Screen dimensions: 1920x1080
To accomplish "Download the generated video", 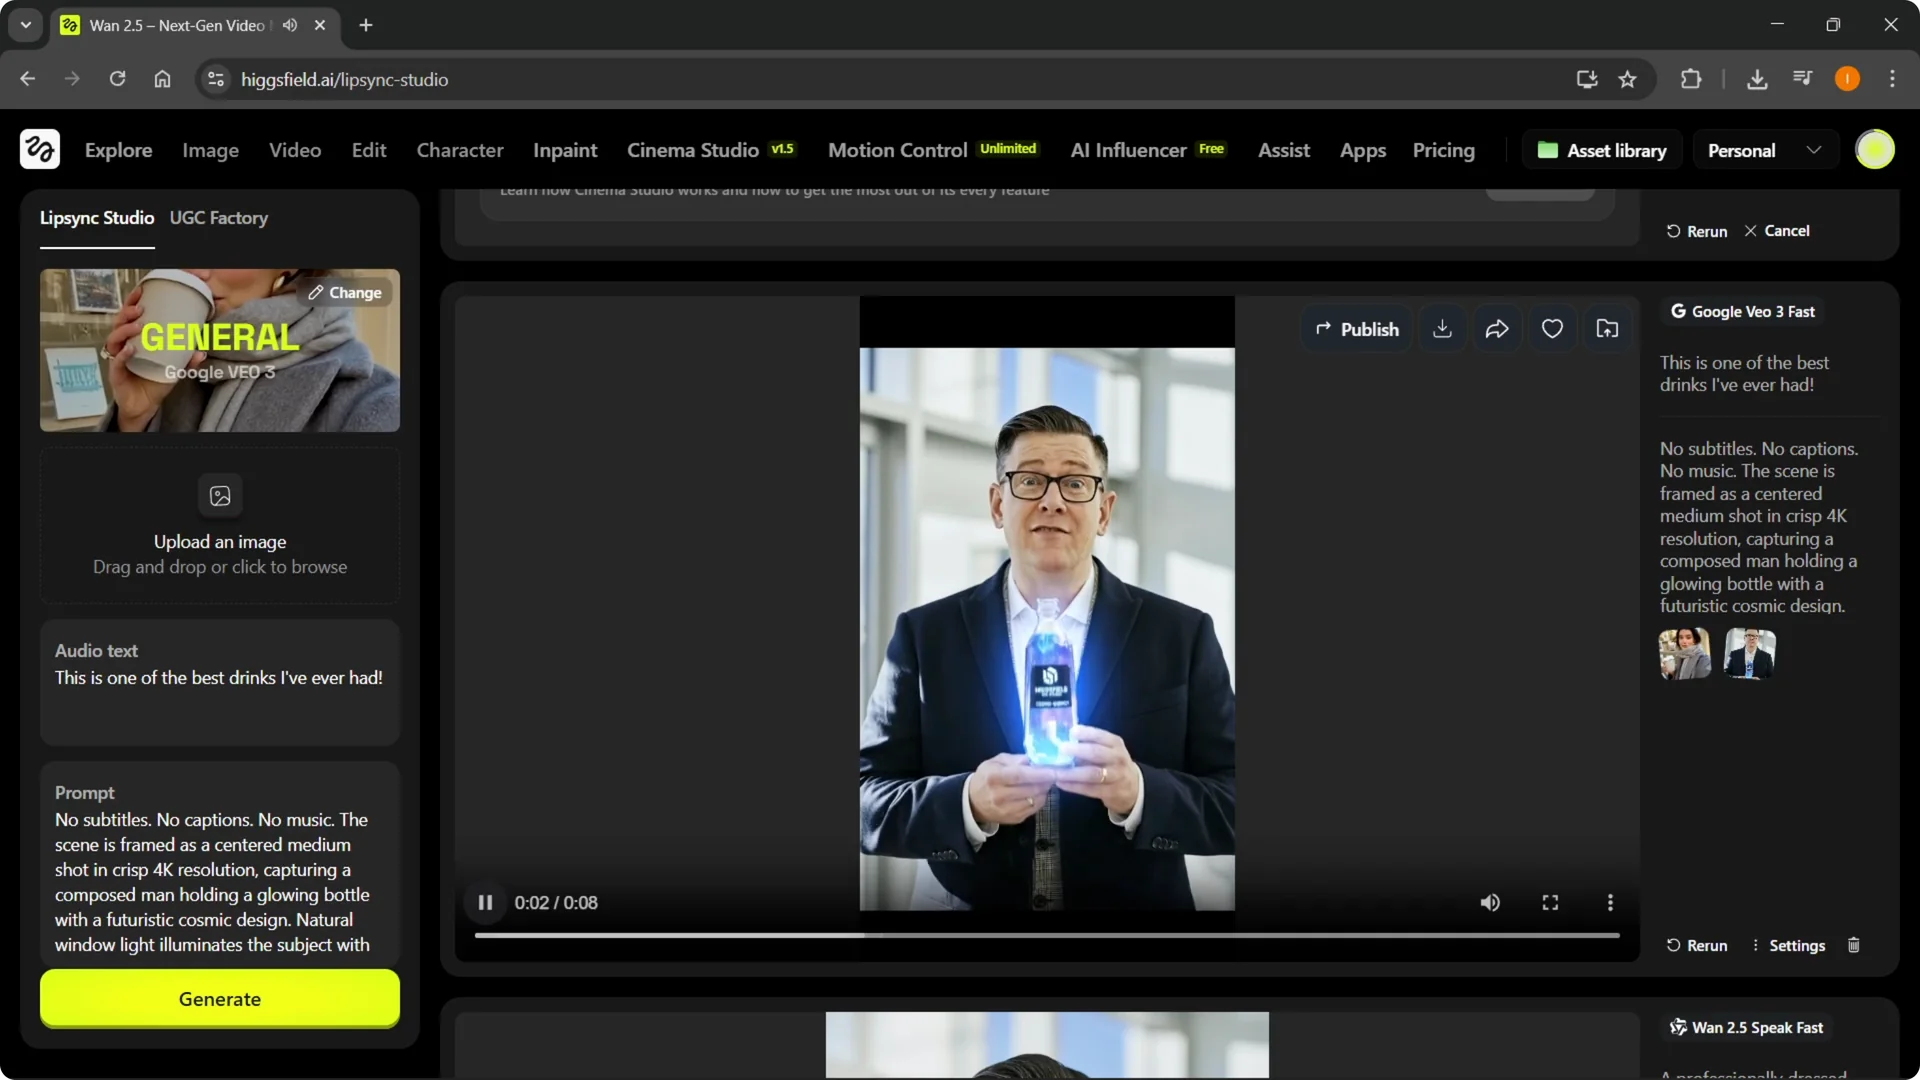I will coord(1442,328).
